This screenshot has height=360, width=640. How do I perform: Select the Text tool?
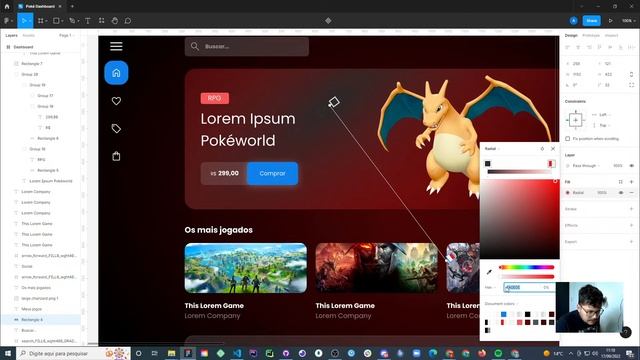88,20
